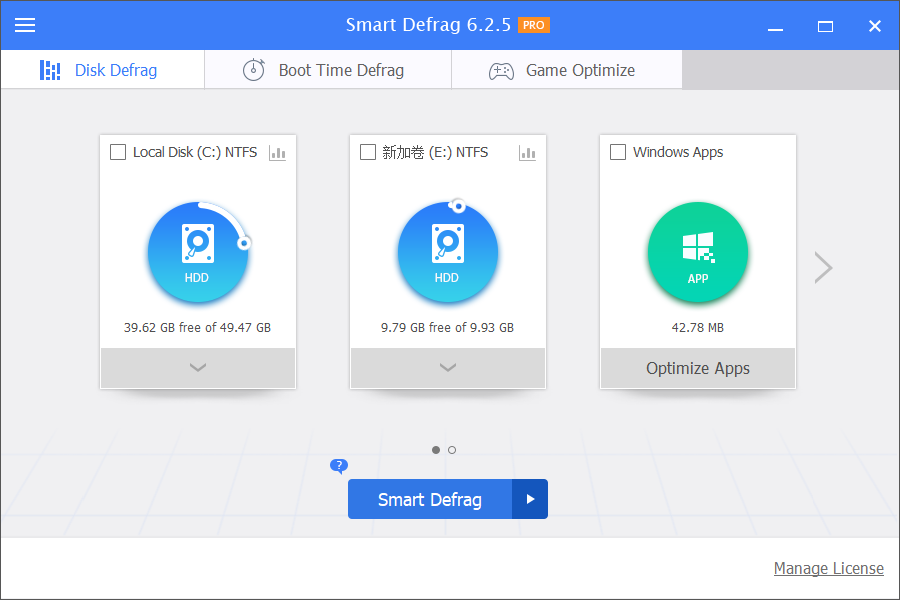Viewport: 900px width, 600px height.
Task: Click the '39.62 GB free of 49.47 GB' text
Action: pos(197,327)
